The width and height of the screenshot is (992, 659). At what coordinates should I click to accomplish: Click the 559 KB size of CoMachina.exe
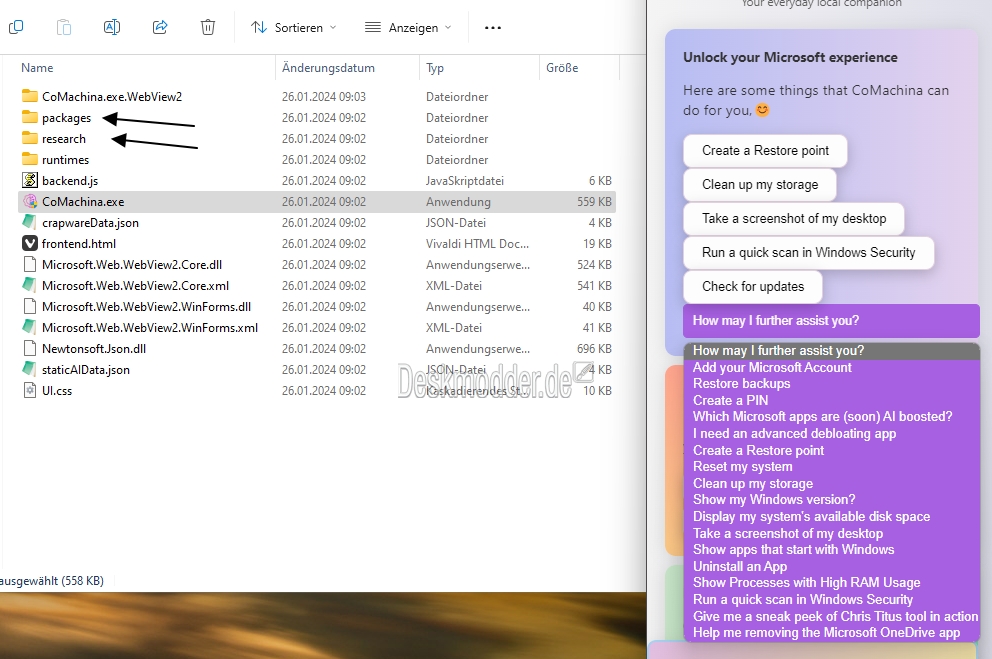pyautogui.click(x=594, y=202)
